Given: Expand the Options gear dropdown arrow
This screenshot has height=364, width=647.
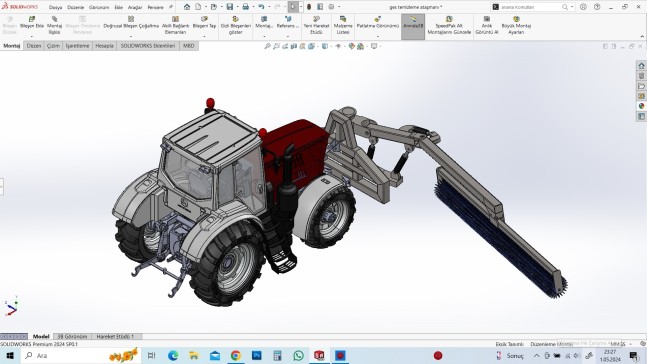Looking at the screenshot, I should click(x=339, y=7).
